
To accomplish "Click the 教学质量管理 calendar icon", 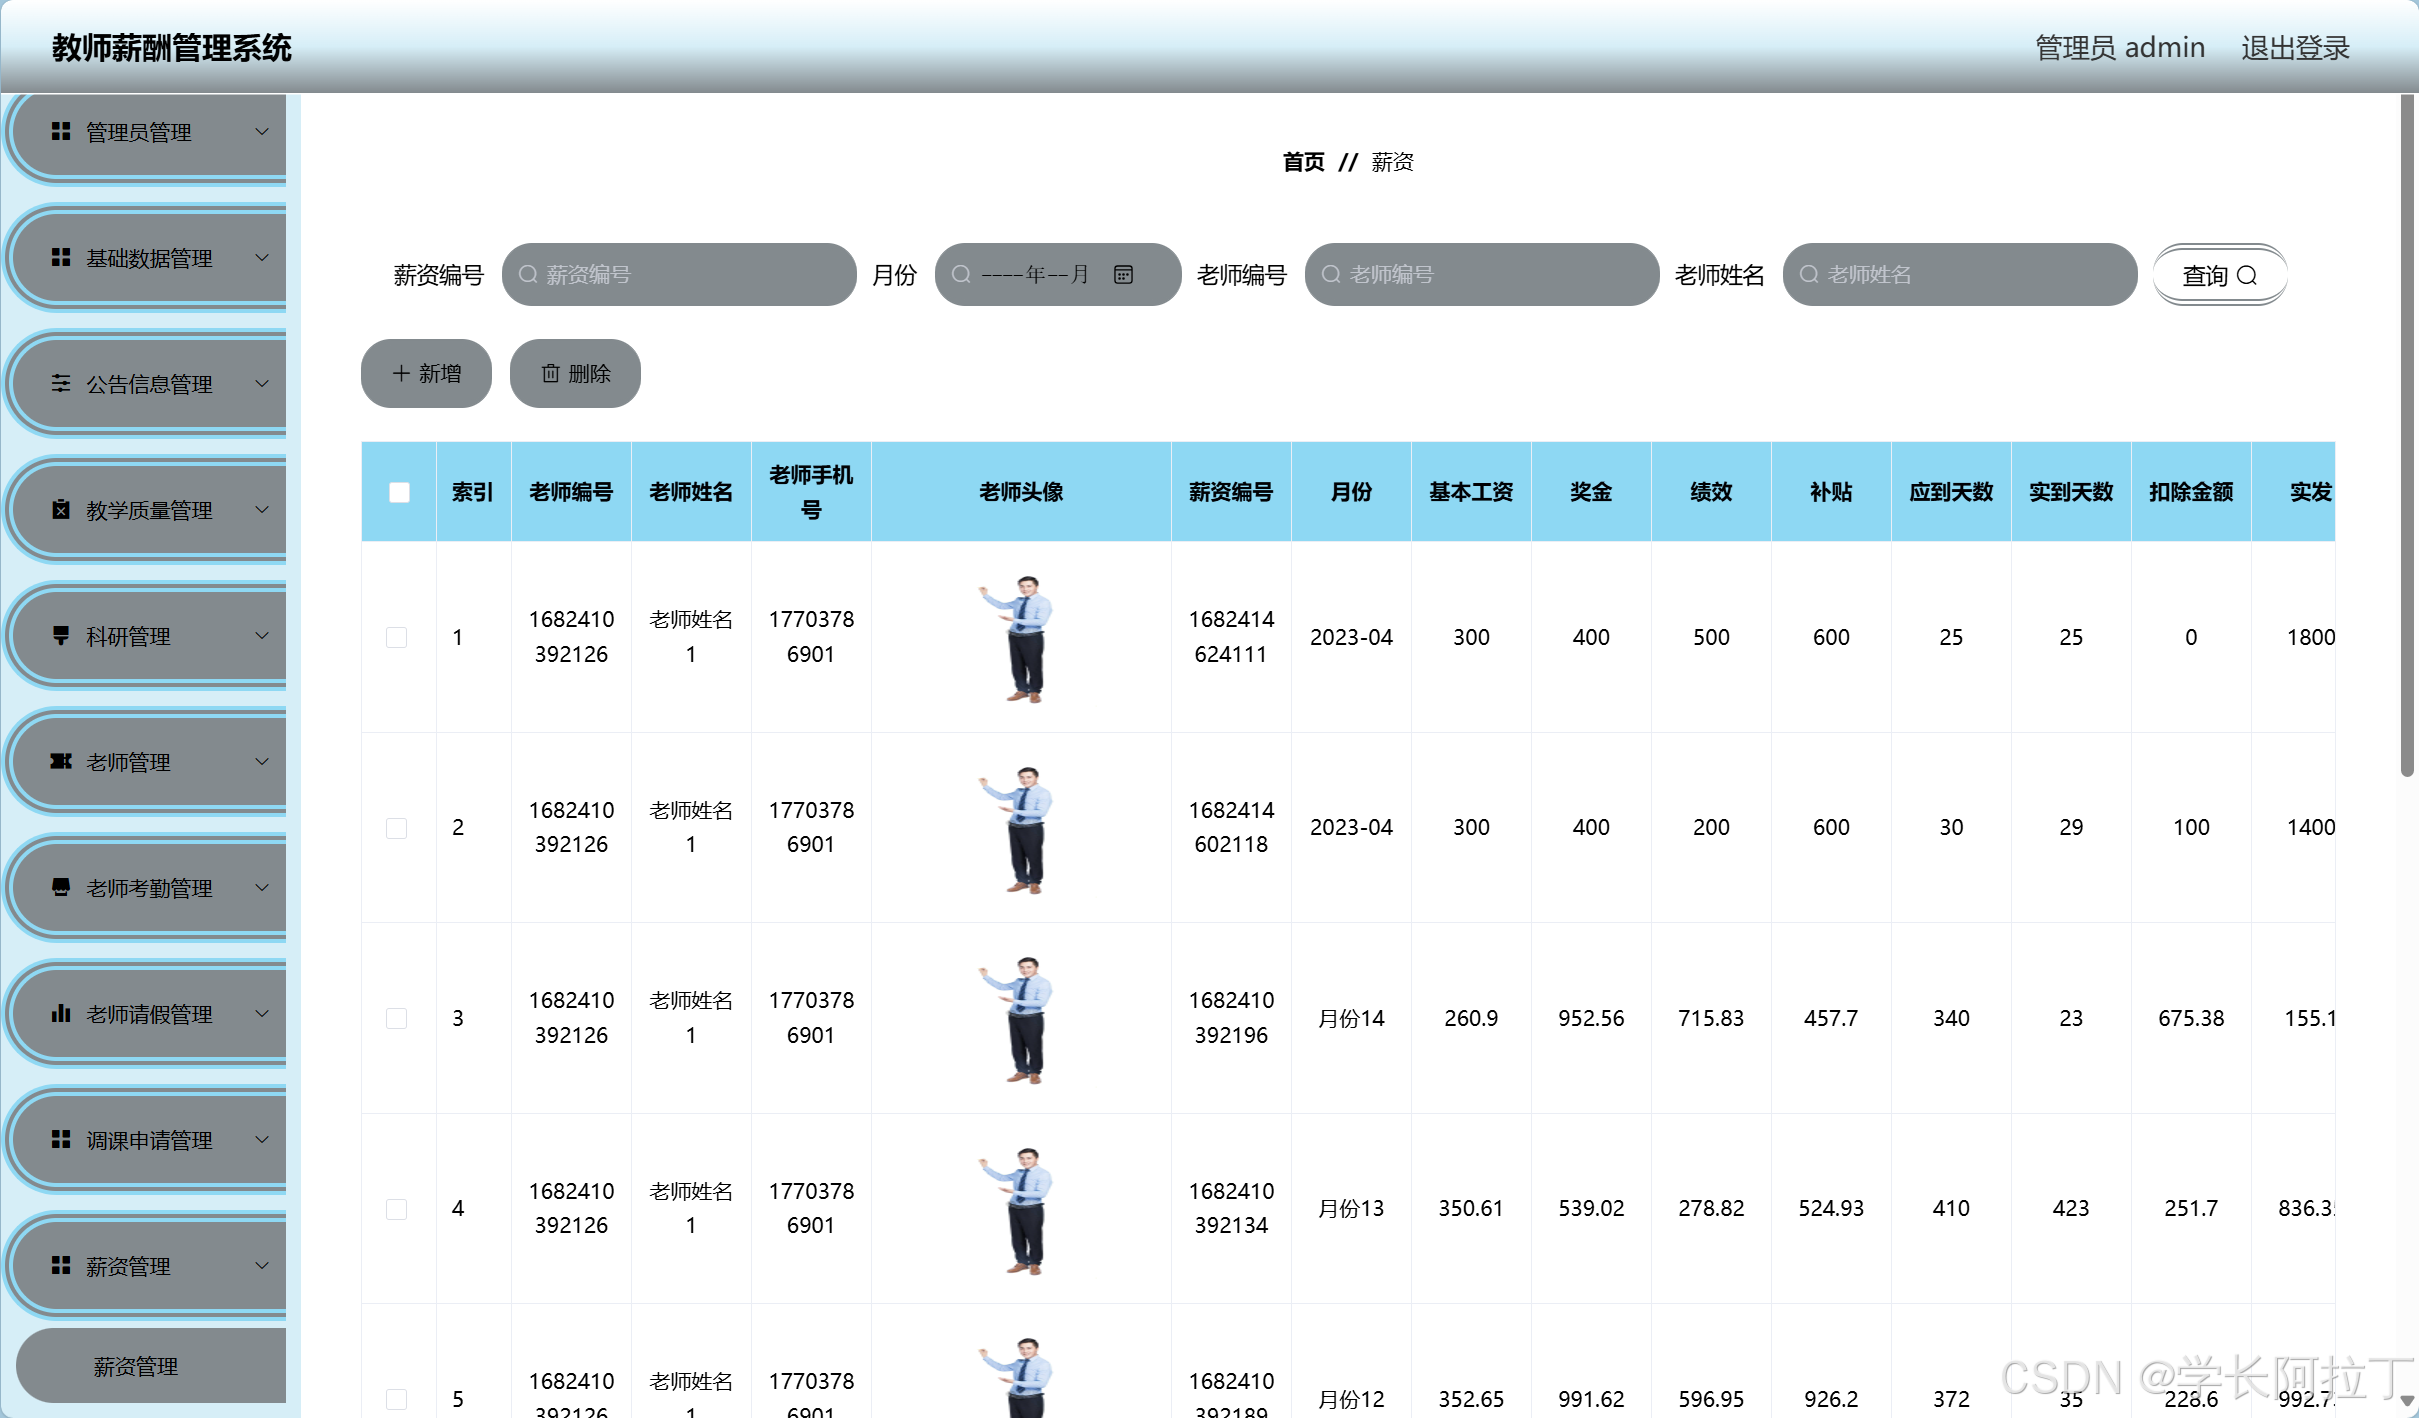I will (x=59, y=509).
